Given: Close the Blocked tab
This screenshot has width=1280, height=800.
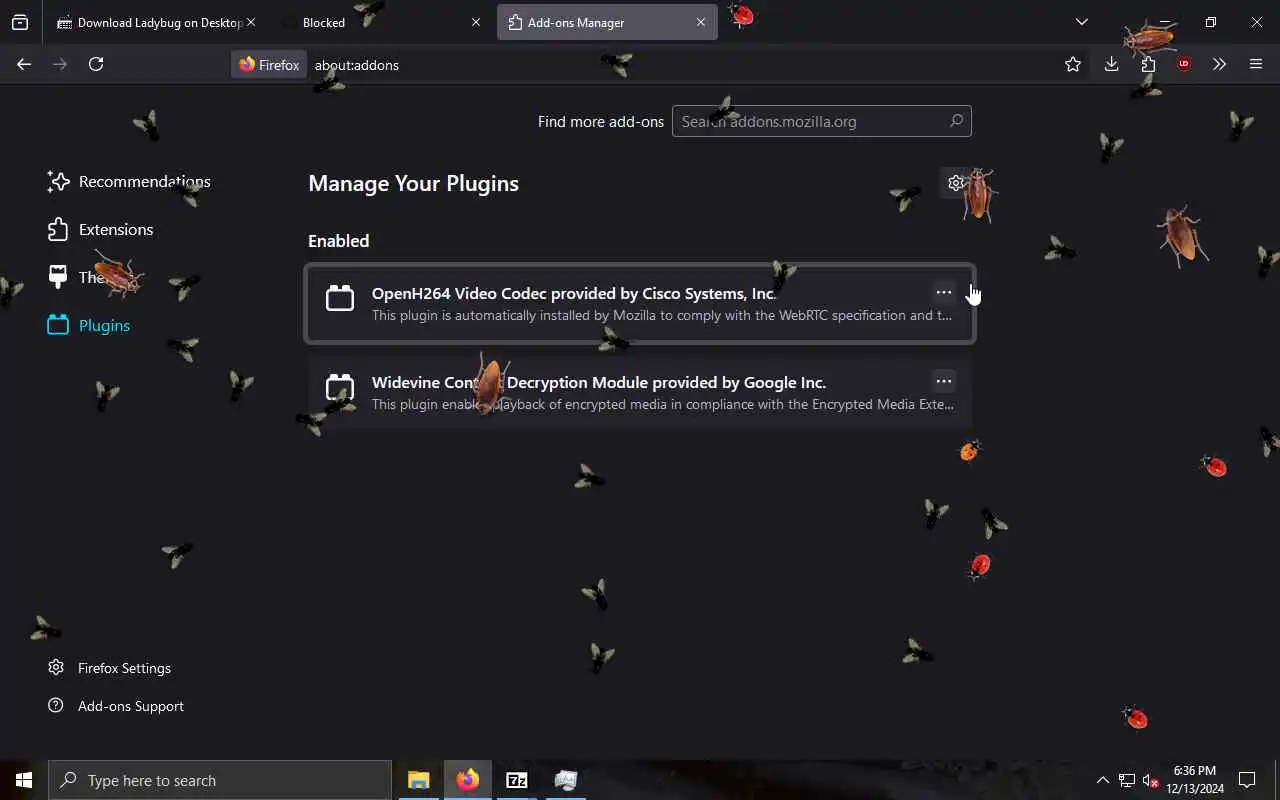Looking at the screenshot, I should (476, 22).
